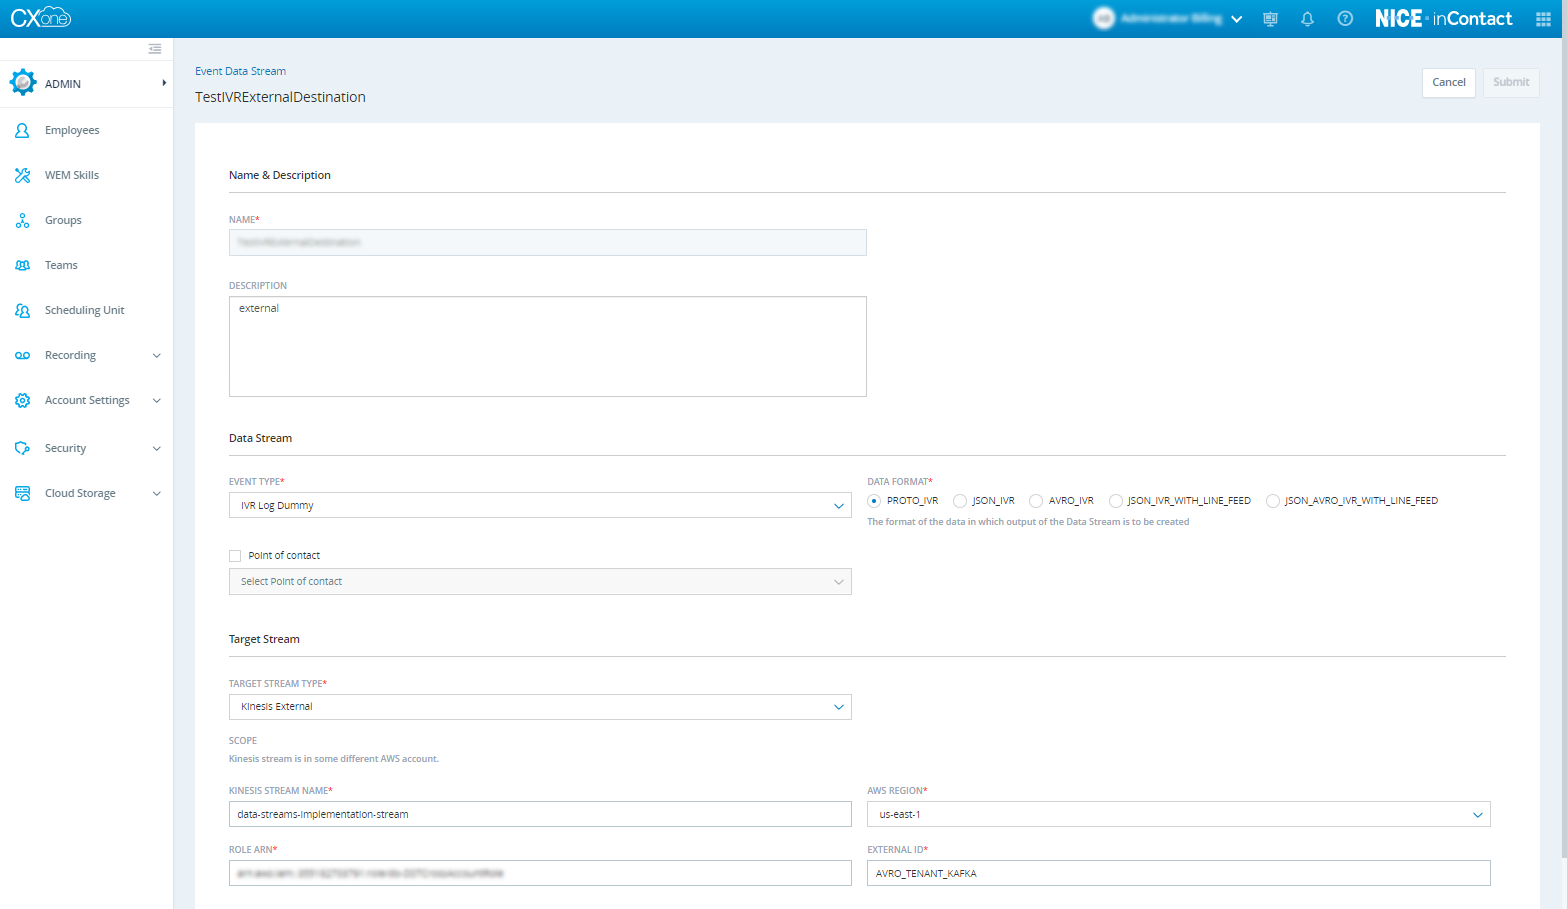Expand the Recording menu chevron

tap(156, 356)
